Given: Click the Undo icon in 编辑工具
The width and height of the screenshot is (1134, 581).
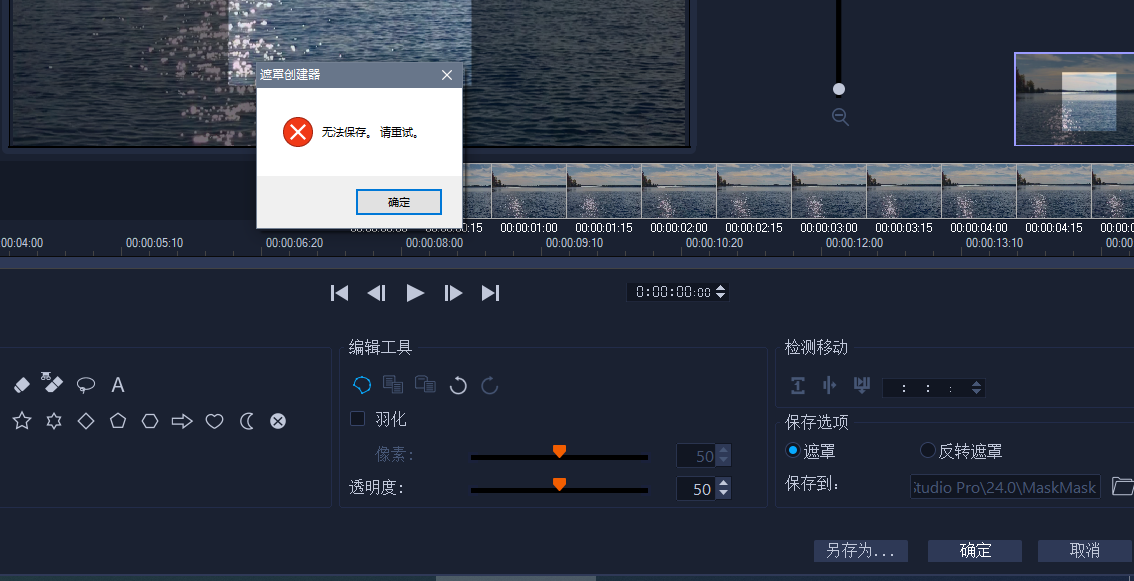Looking at the screenshot, I should click(458, 385).
